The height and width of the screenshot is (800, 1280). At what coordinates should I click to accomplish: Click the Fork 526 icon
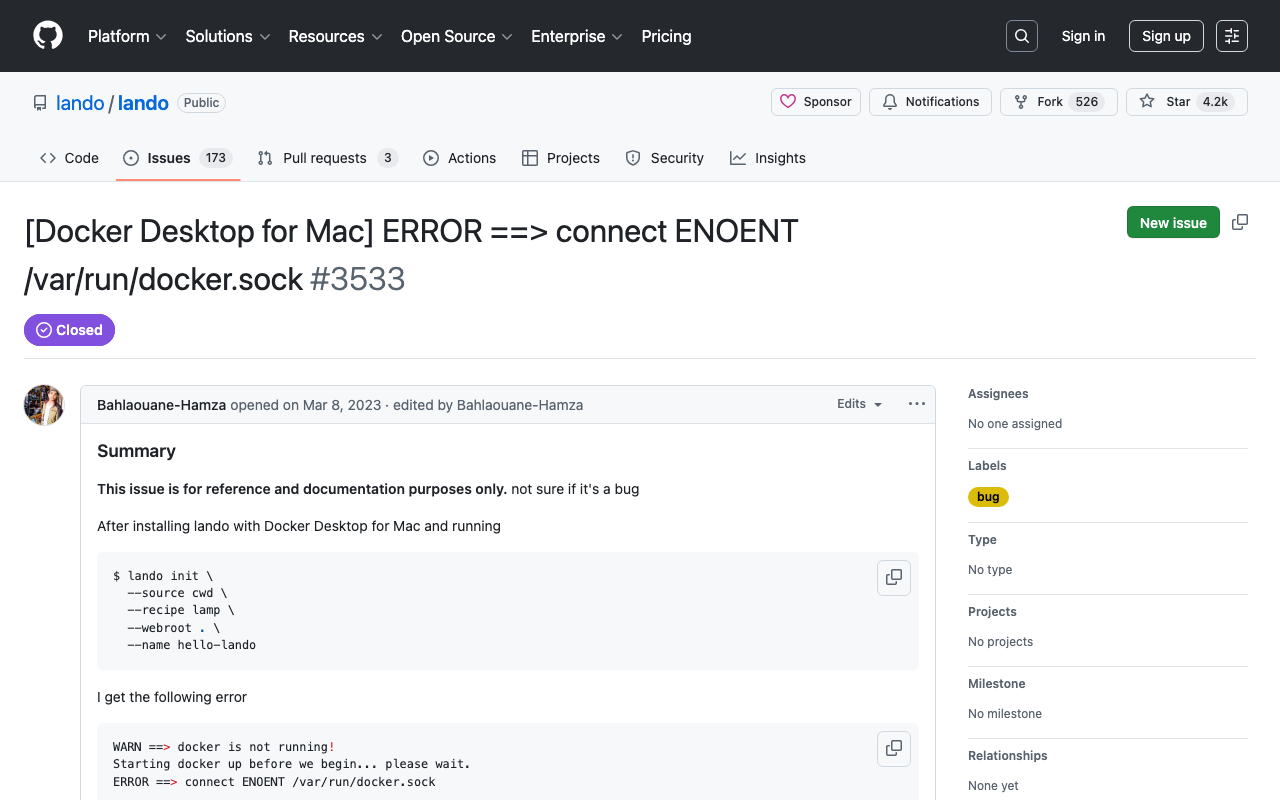pos(1021,101)
